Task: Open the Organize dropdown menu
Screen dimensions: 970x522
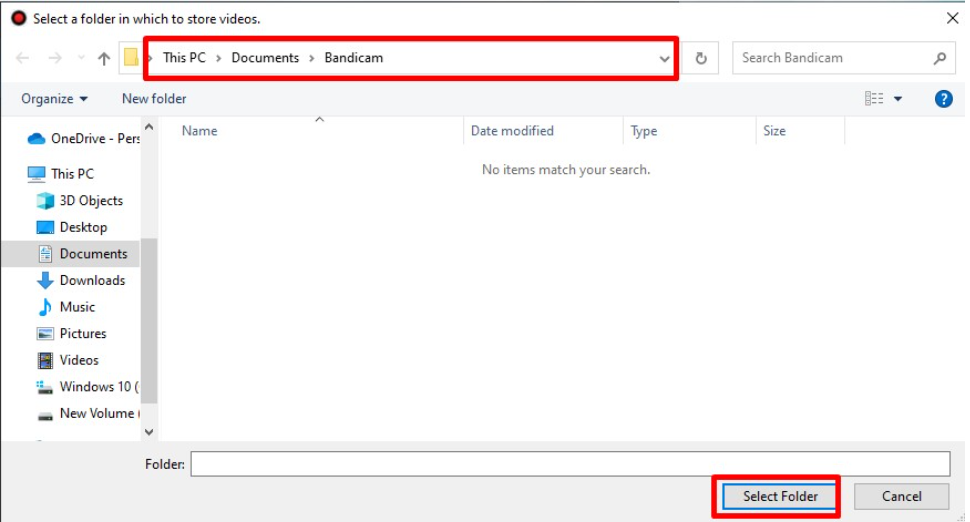Action: click(54, 99)
